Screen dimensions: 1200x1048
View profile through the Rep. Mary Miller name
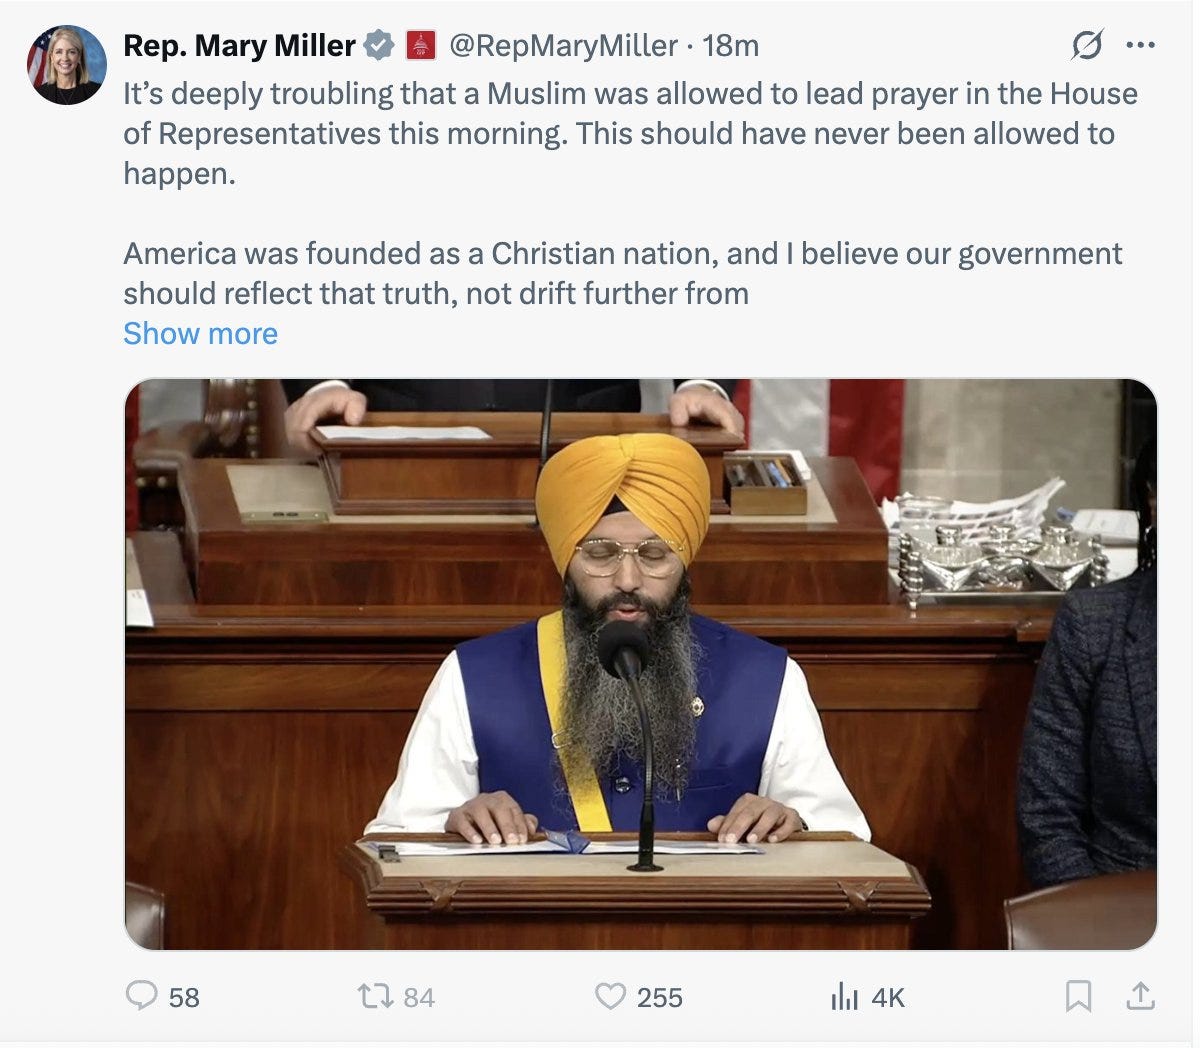click(x=242, y=44)
